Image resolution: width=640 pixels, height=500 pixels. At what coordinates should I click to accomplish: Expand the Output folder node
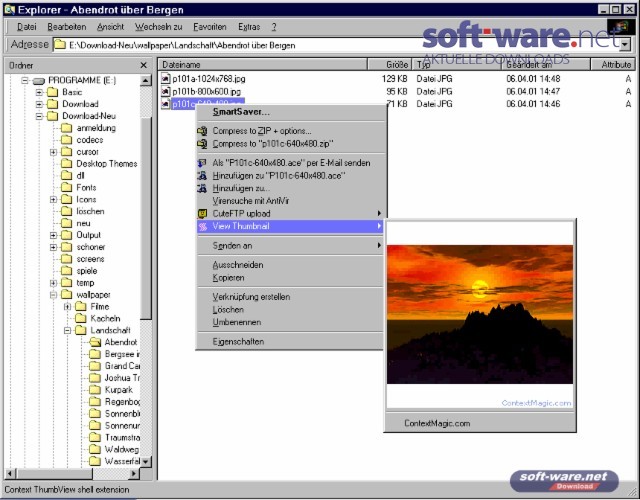(53, 235)
